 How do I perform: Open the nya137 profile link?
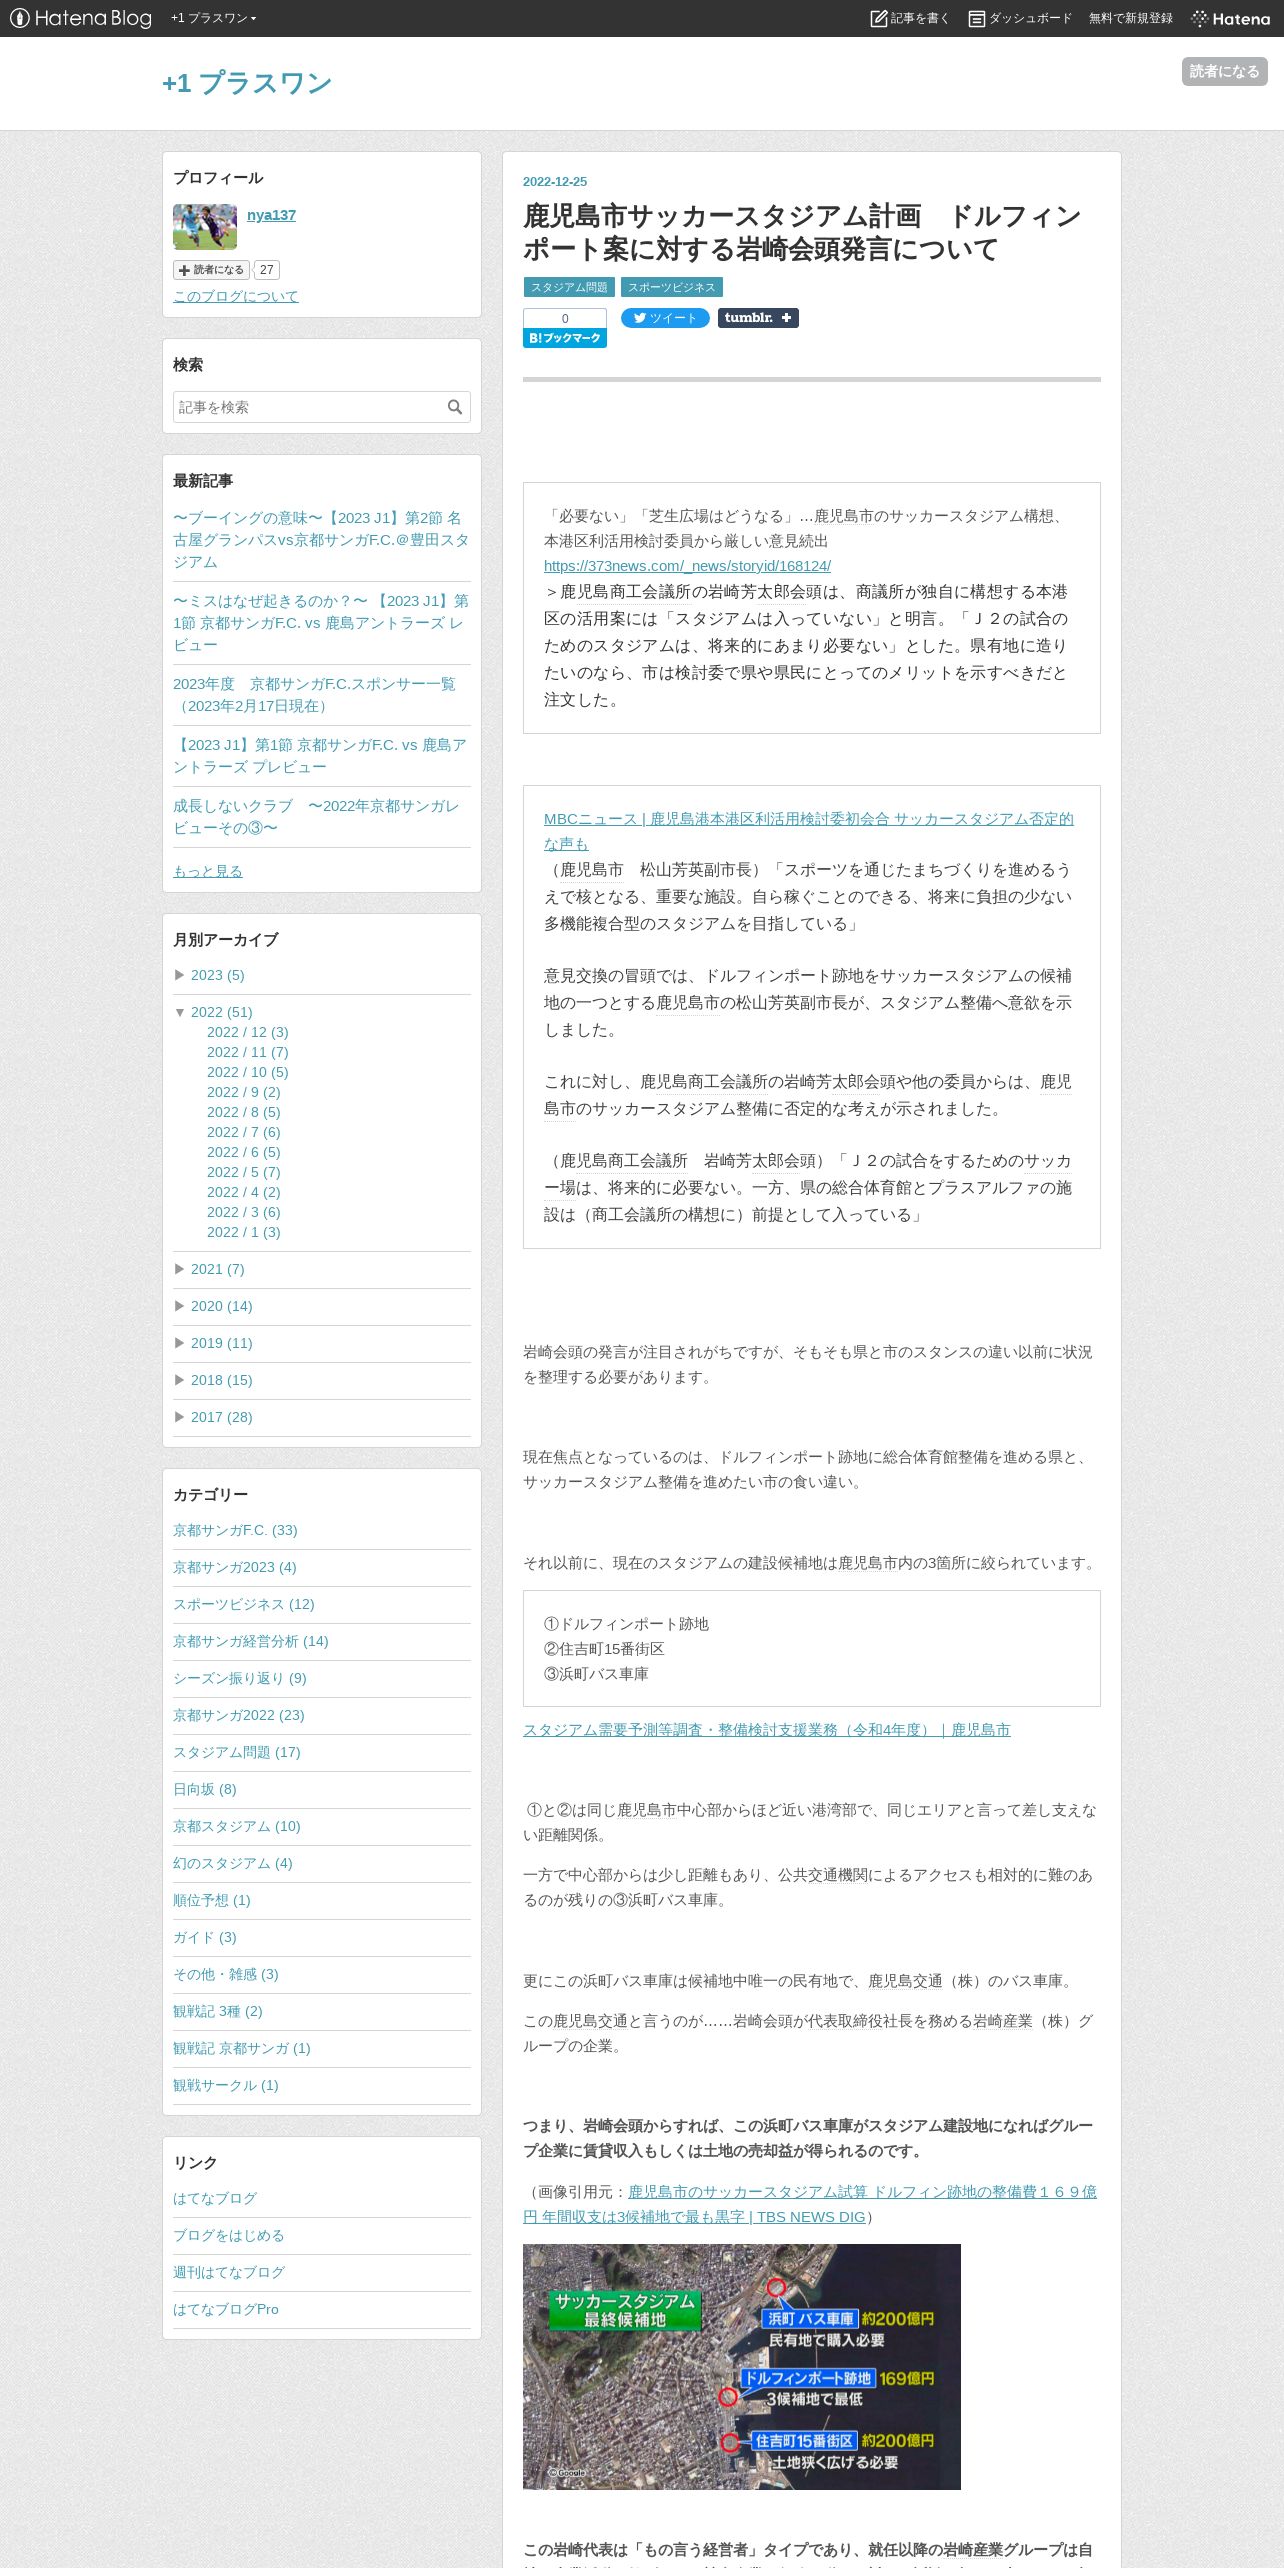click(x=271, y=215)
